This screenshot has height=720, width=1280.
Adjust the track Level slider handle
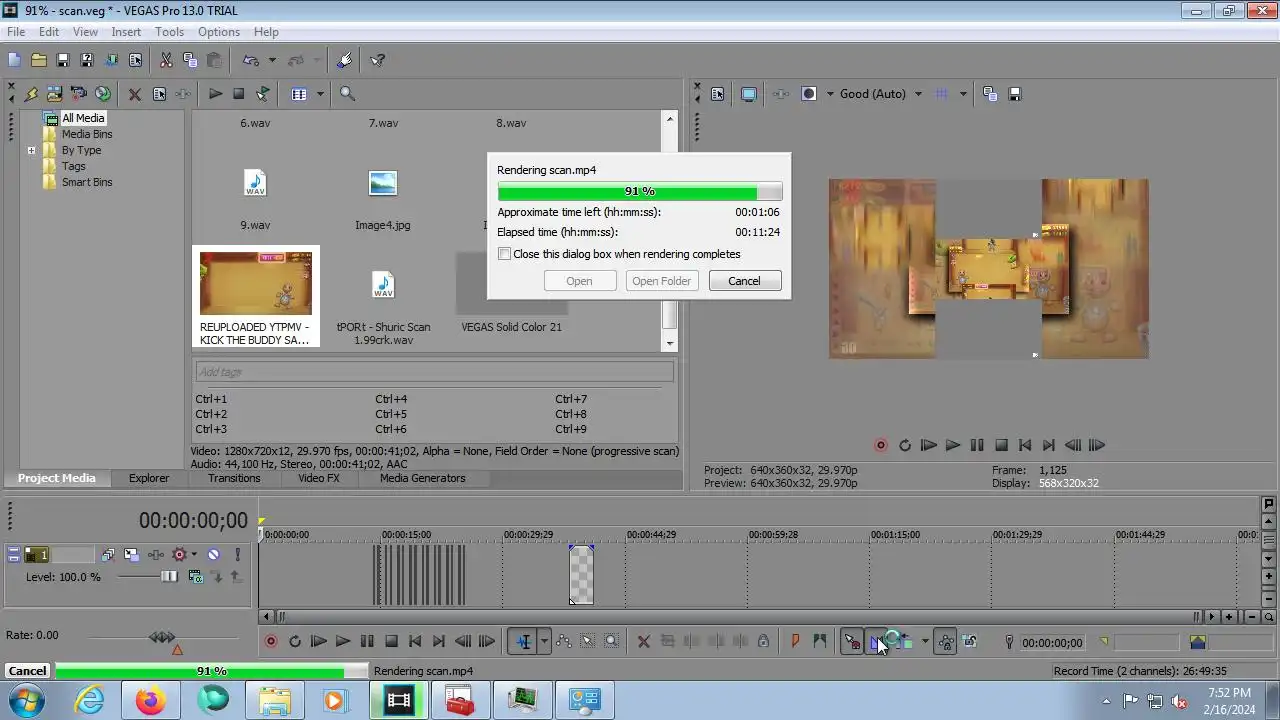coord(169,576)
